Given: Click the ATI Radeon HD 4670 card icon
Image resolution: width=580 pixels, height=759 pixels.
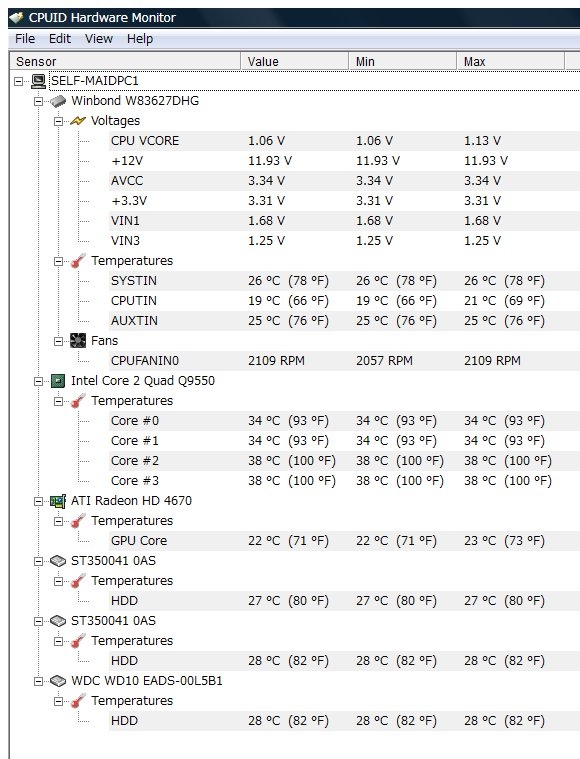Looking at the screenshot, I should 58,501.
